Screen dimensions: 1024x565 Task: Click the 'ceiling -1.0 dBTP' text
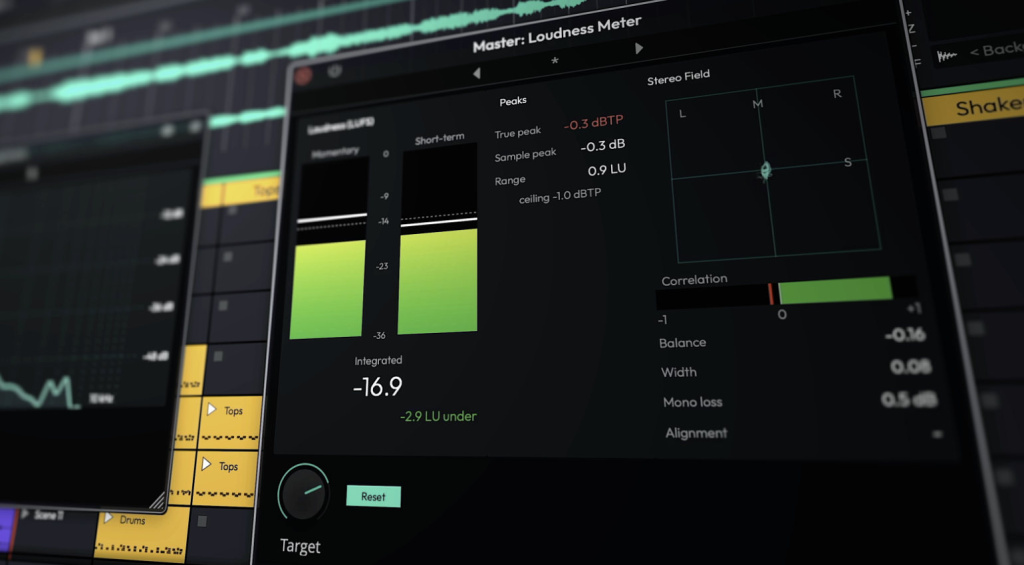560,196
